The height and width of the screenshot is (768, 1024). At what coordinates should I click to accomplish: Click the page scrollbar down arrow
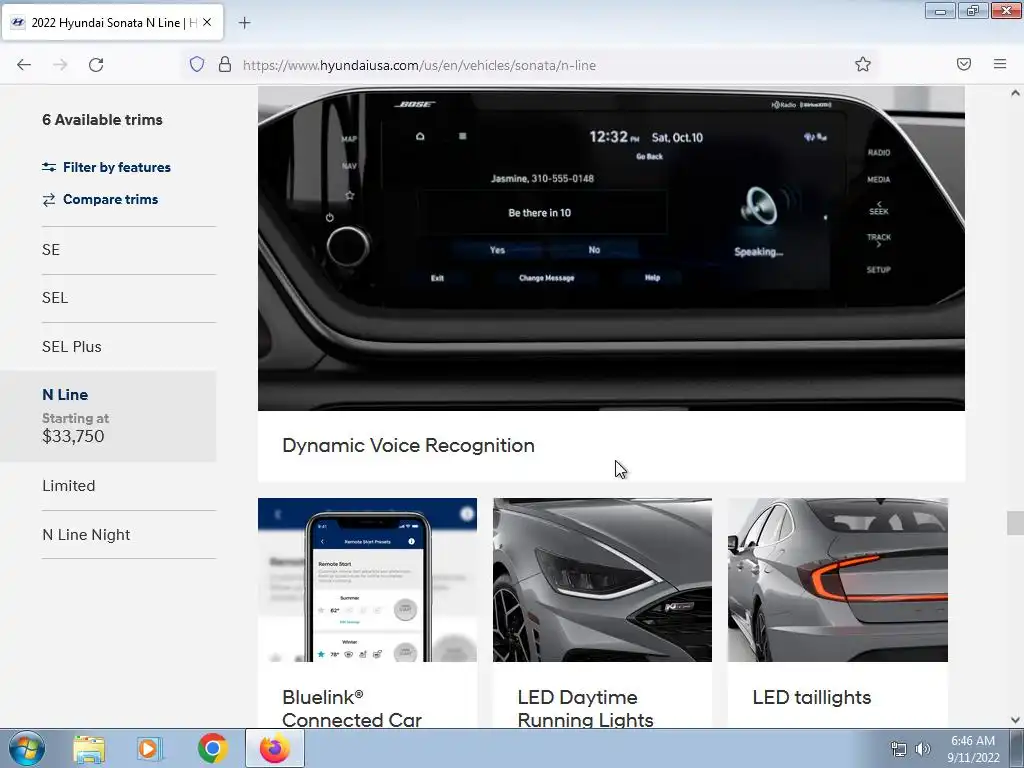pos(1015,720)
